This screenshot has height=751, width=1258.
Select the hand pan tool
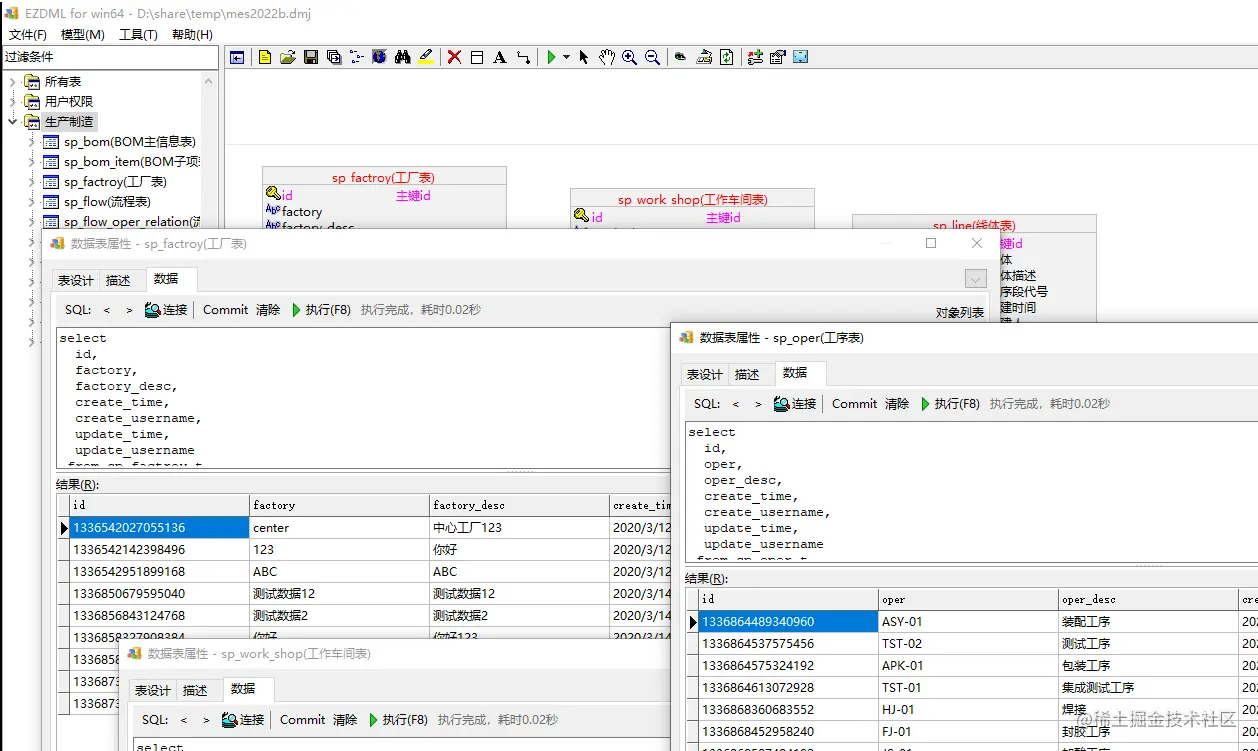tap(607, 58)
